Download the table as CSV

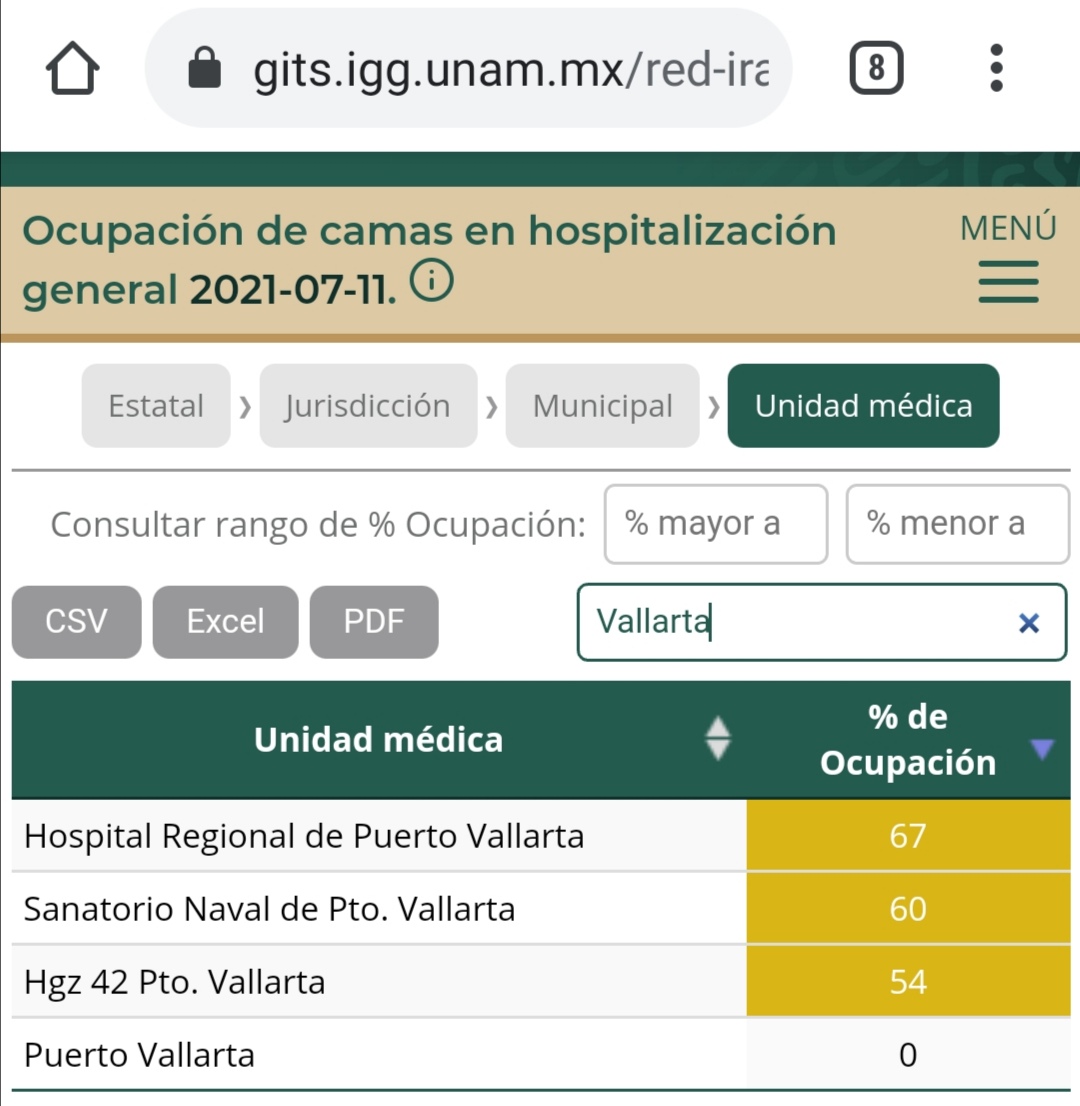76,622
